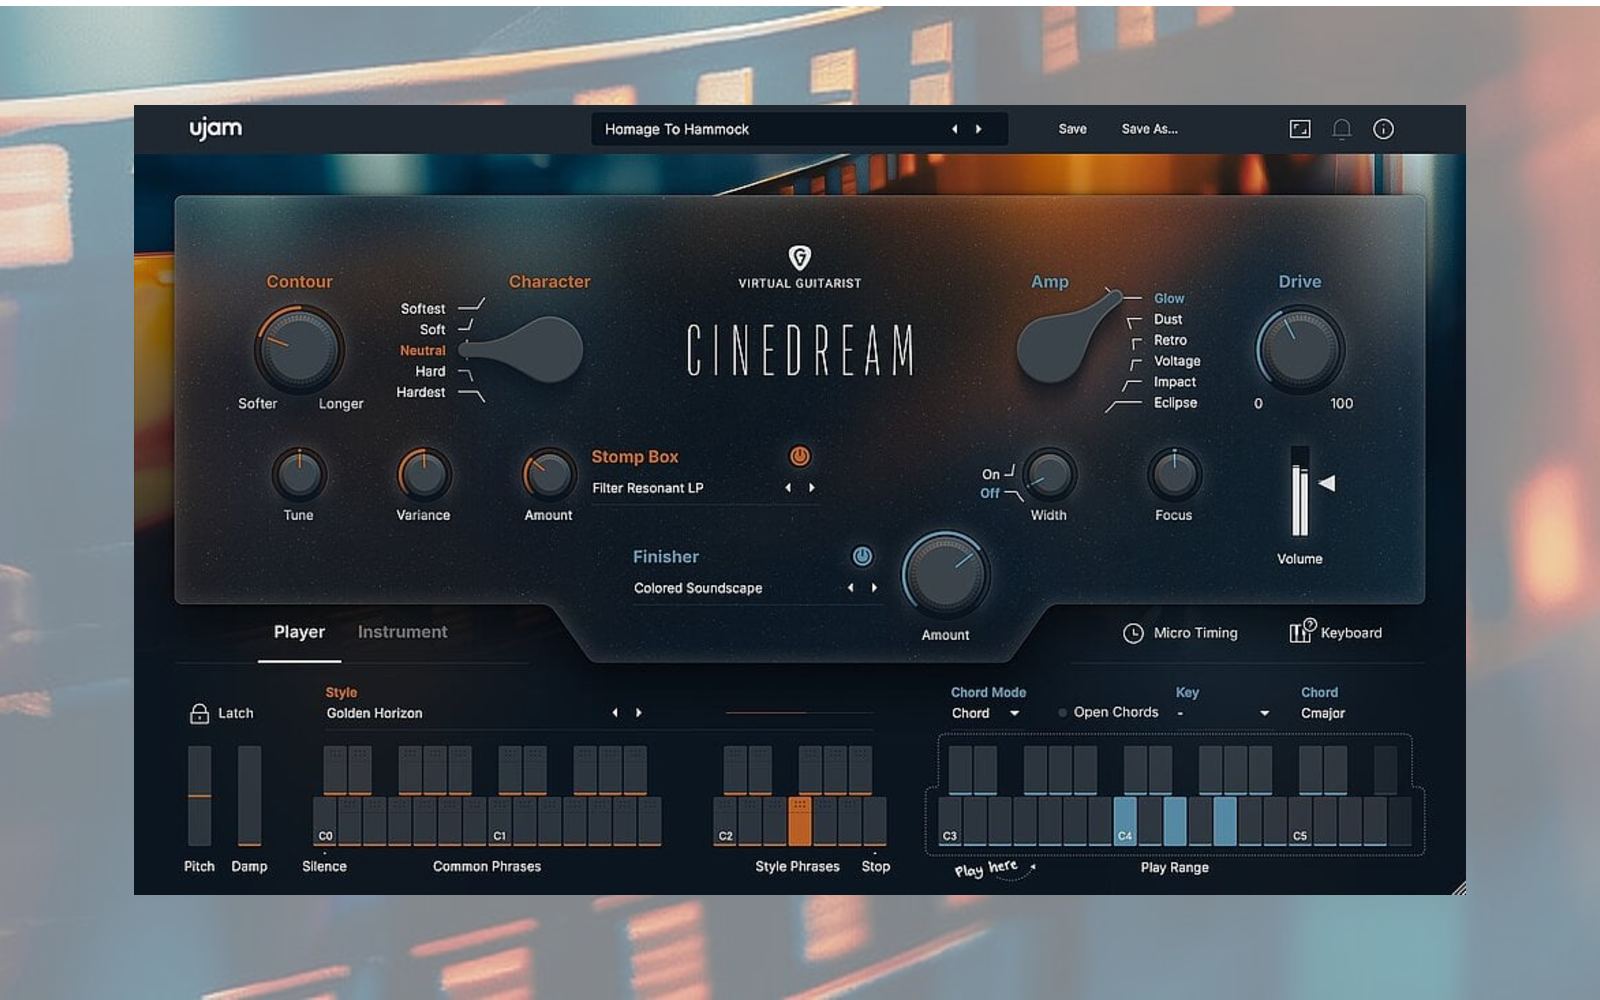Click the Save As... button

(x=1150, y=129)
